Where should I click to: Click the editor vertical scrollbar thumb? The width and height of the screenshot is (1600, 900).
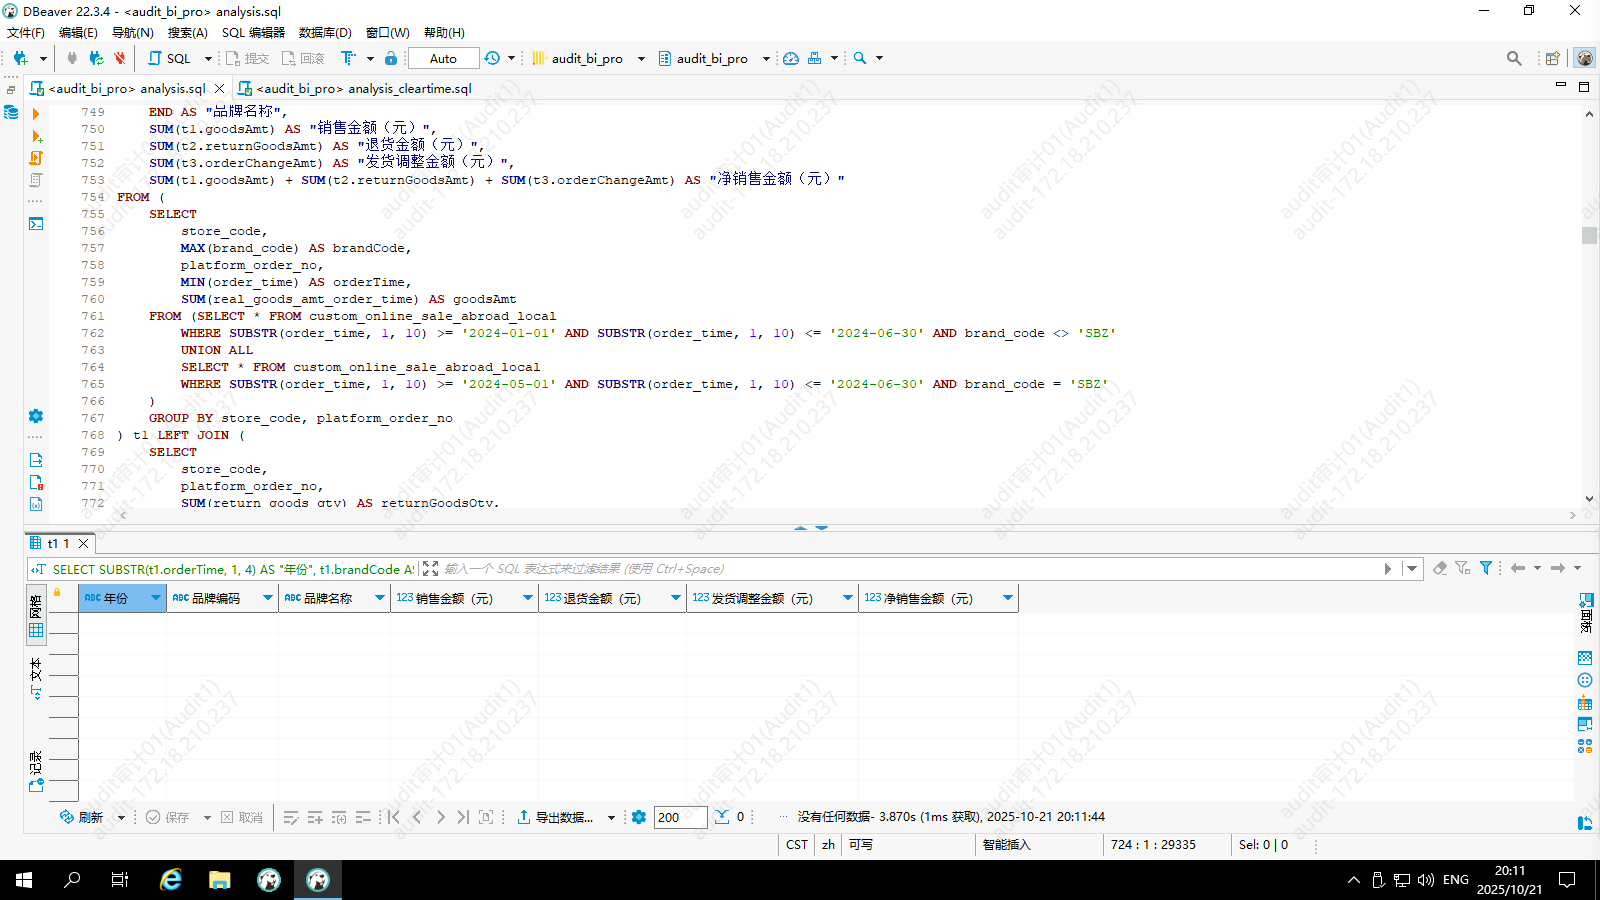[1589, 235]
